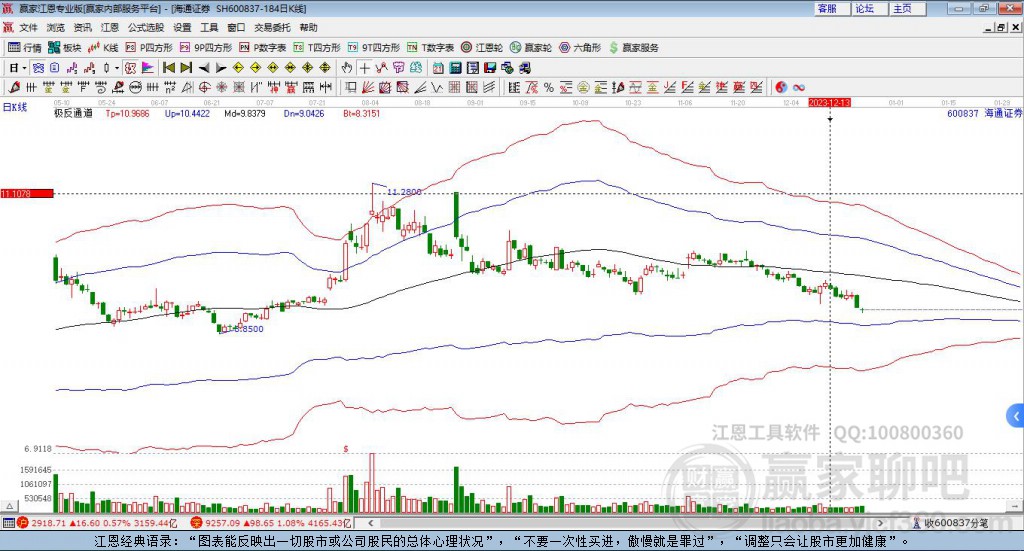Click the 2023-12-13 date marker
1024x551 pixels.
coord(829,102)
